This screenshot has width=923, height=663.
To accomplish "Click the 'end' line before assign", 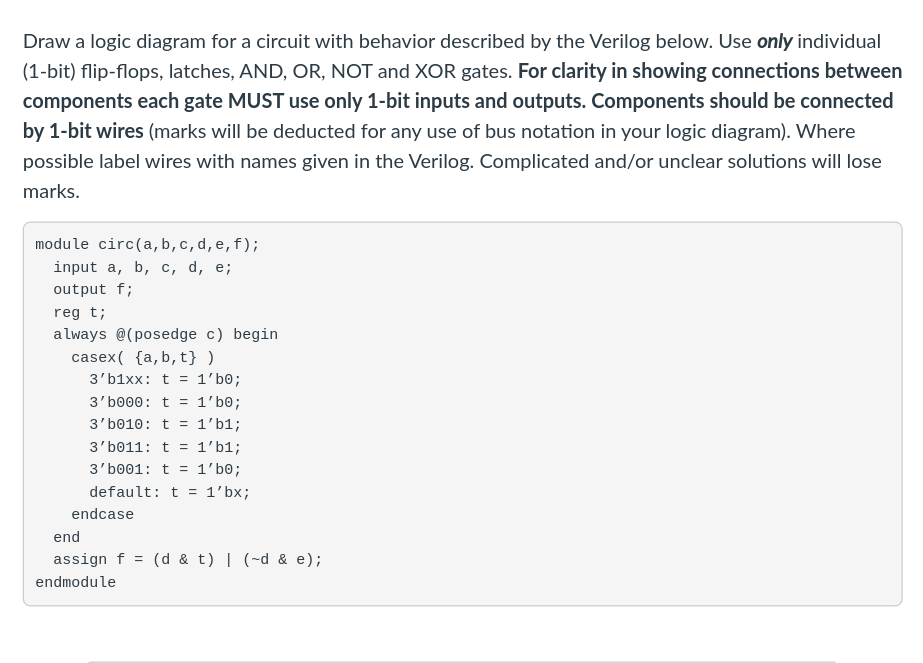I will pyautogui.click(x=66, y=538).
